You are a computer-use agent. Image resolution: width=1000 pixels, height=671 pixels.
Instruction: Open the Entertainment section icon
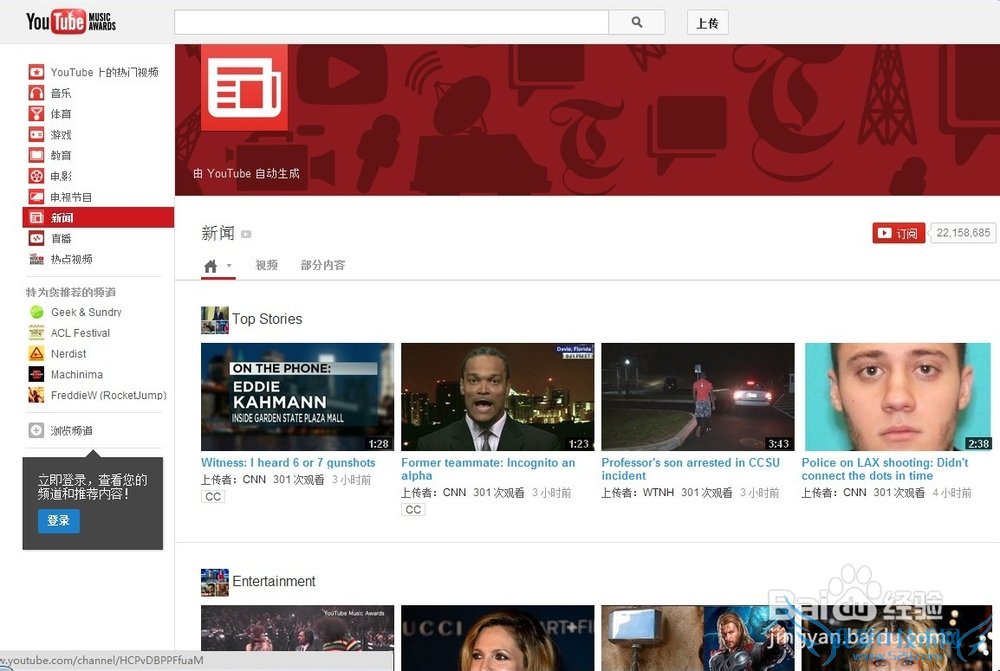coord(214,582)
